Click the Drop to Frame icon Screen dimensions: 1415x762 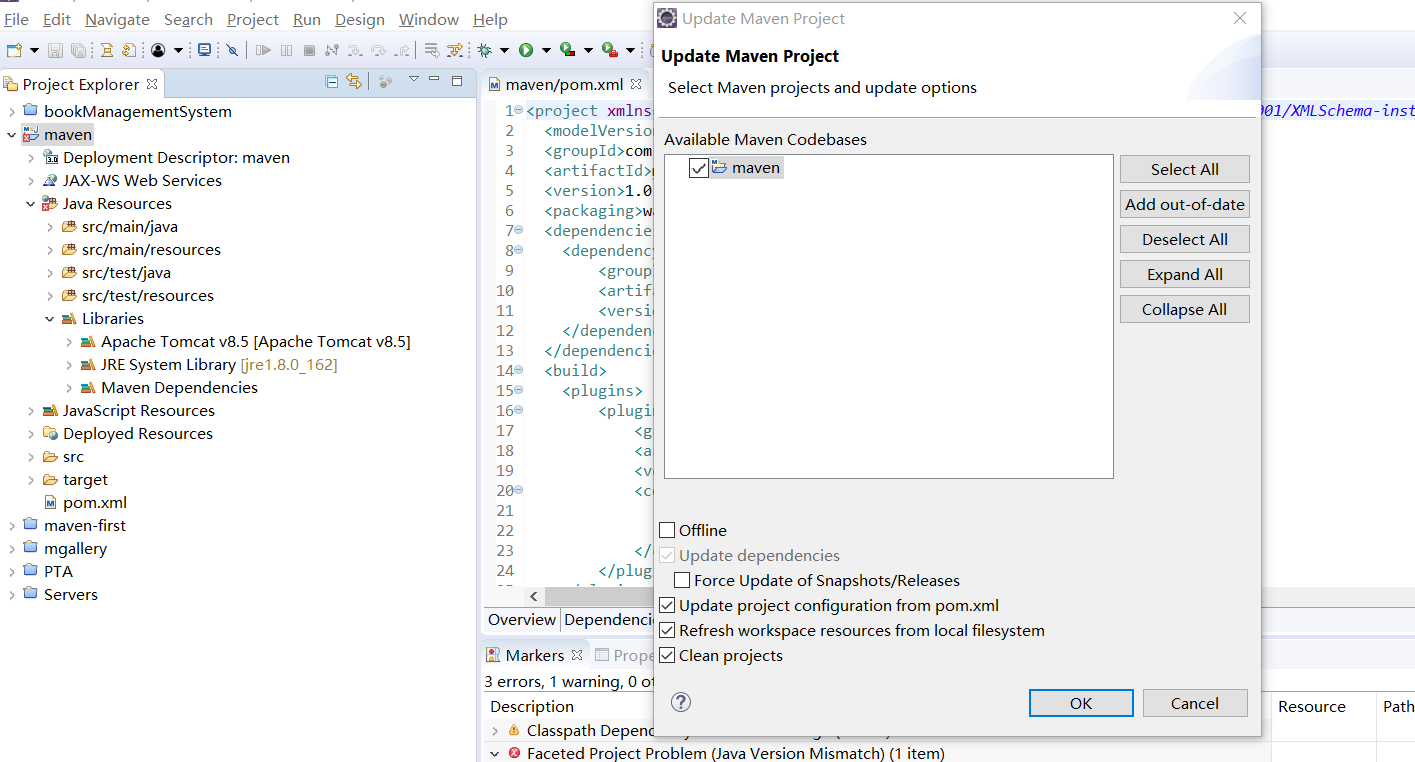pos(432,50)
